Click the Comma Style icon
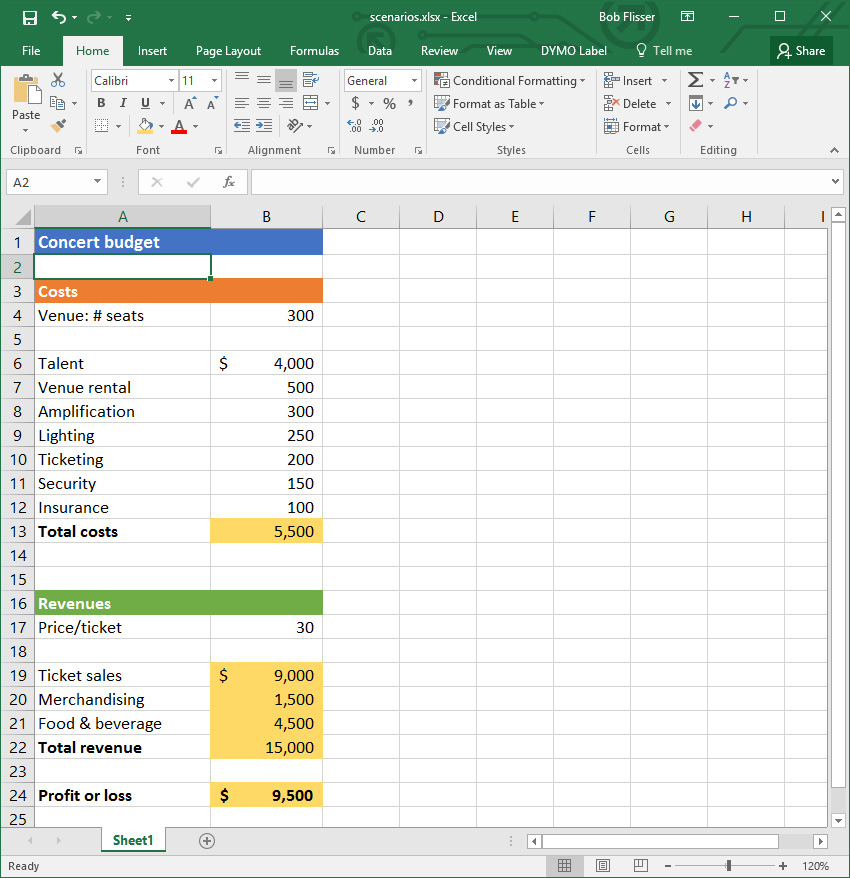The height and width of the screenshot is (878, 850). coord(410,104)
